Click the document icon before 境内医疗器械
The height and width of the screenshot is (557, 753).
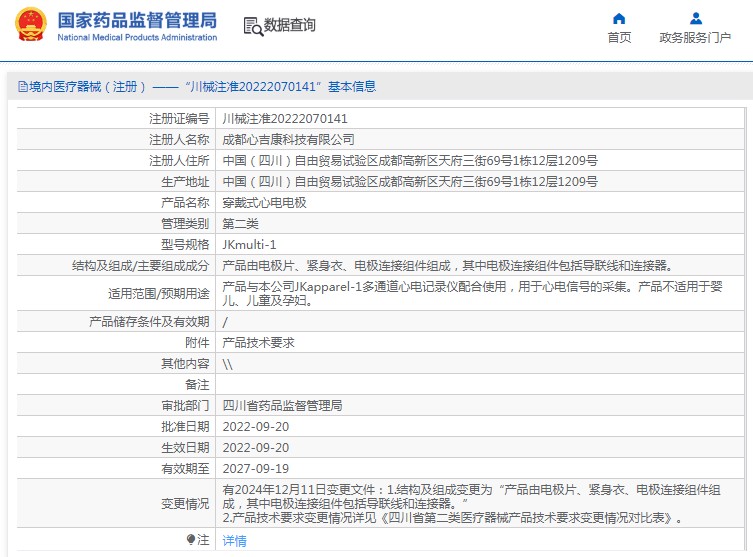point(23,86)
